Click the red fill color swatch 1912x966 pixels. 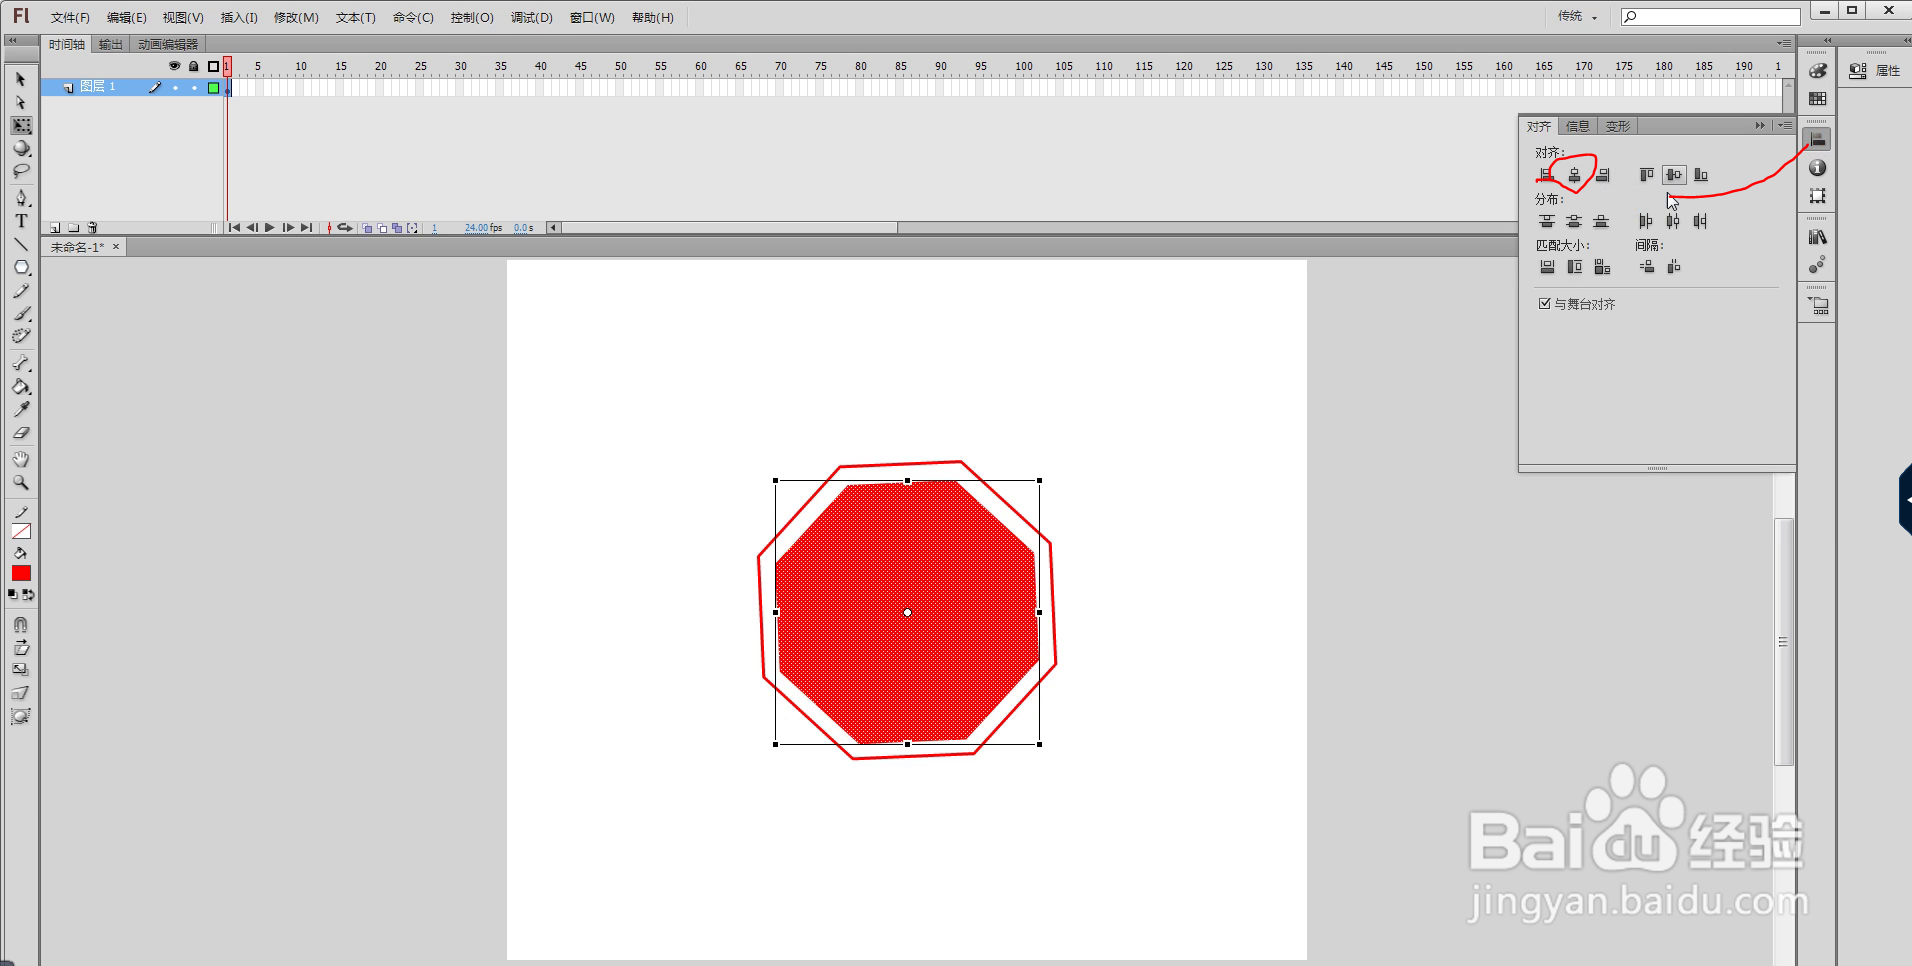[20, 572]
